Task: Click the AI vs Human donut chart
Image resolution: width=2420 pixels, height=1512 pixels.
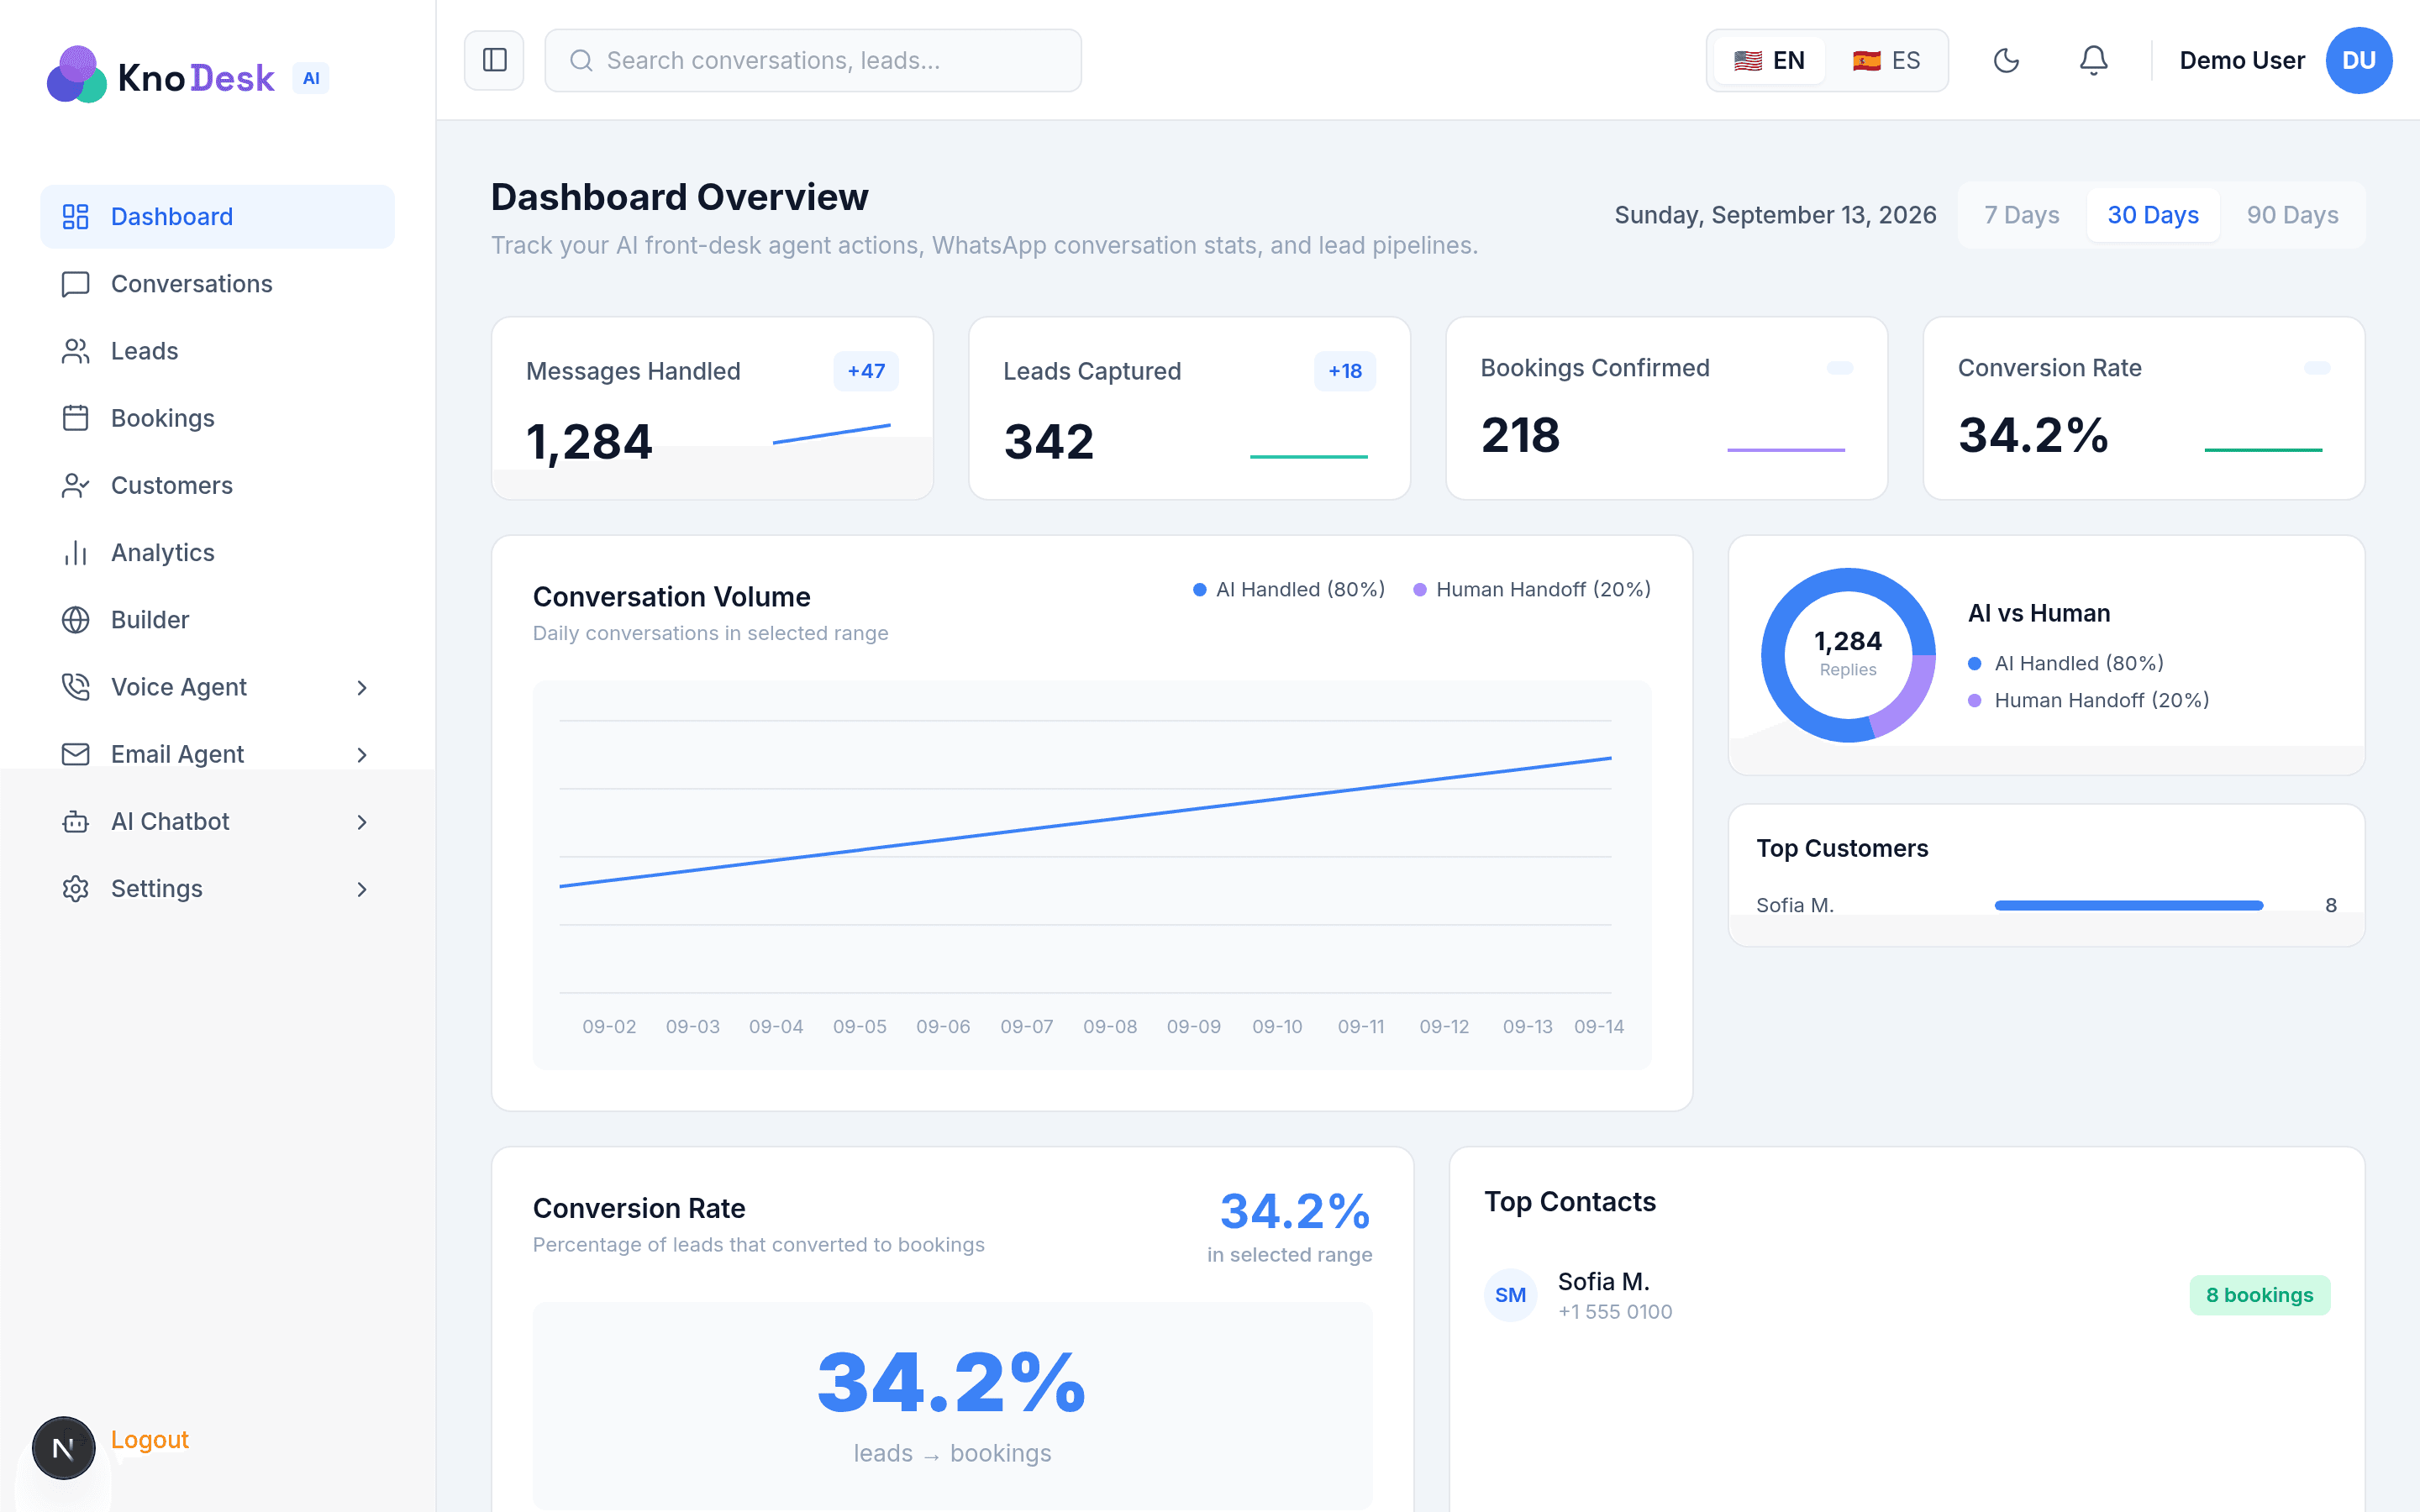Action: (x=1847, y=654)
